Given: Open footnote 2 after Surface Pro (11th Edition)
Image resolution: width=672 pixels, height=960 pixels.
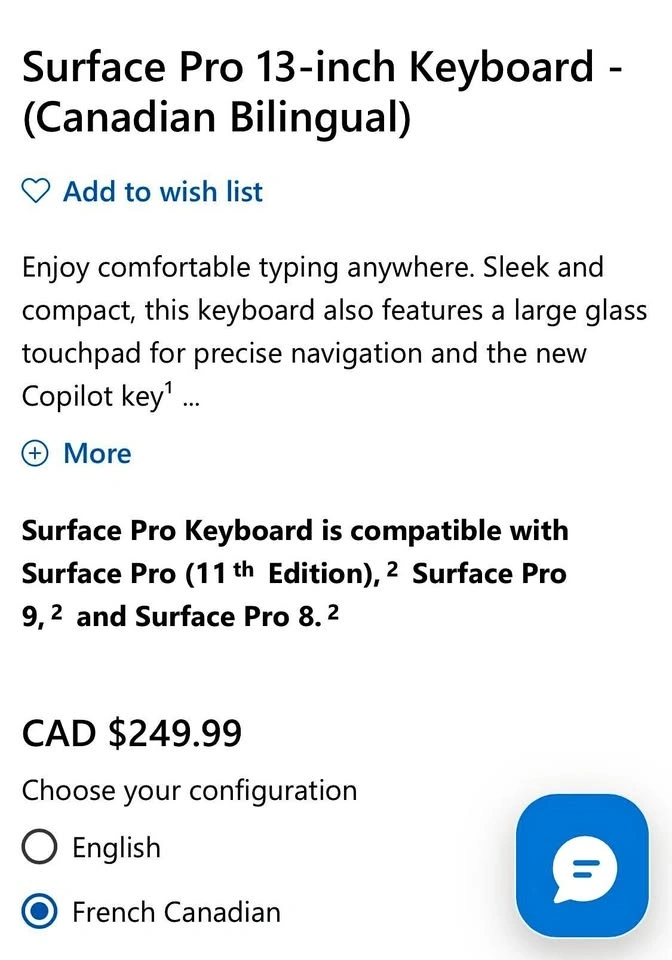Looking at the screenshot, I should tap(393, 569).
